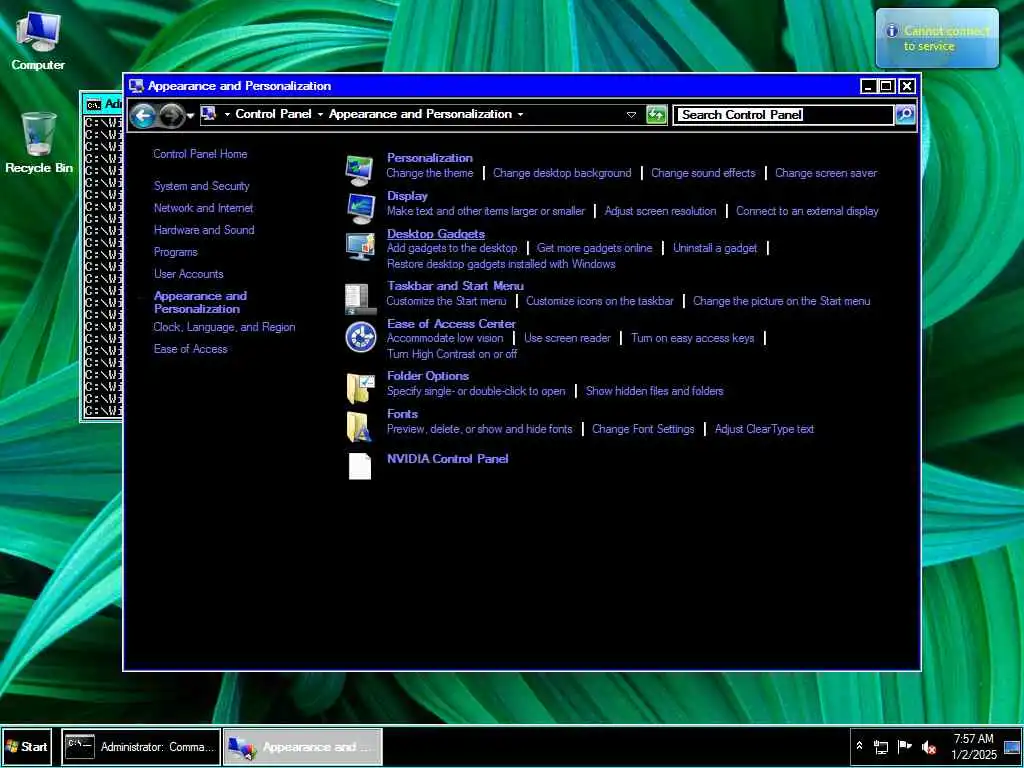Click the taskbar clock showing 7:57 AM

tap(974, 746)
